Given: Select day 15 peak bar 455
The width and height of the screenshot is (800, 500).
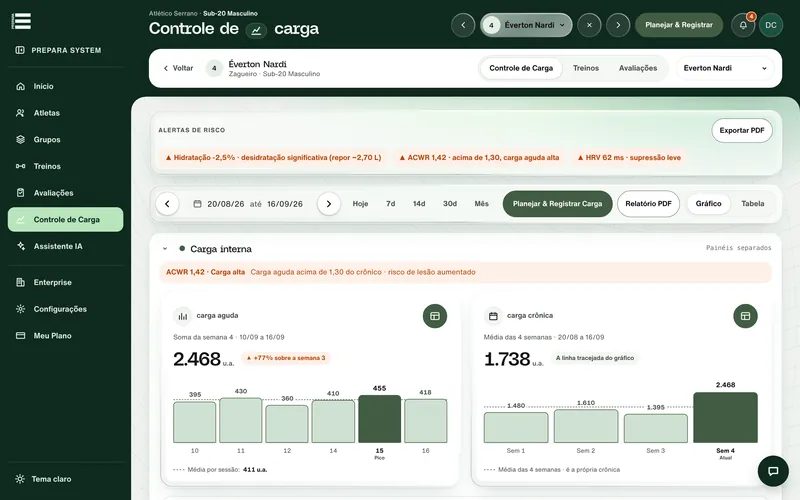Looking at the screenshot, I should (379, 419).
